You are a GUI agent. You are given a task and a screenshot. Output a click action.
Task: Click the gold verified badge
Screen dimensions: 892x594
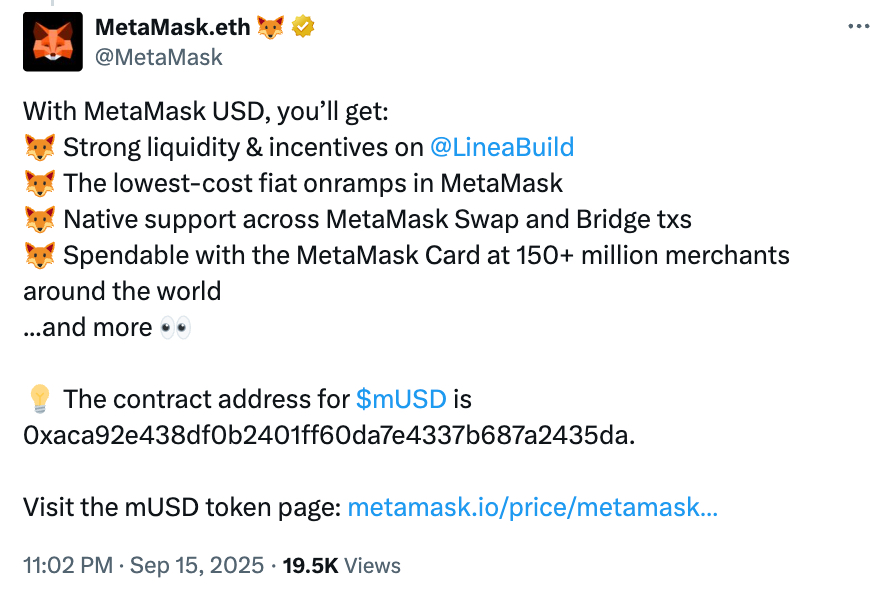coord(303,27)
